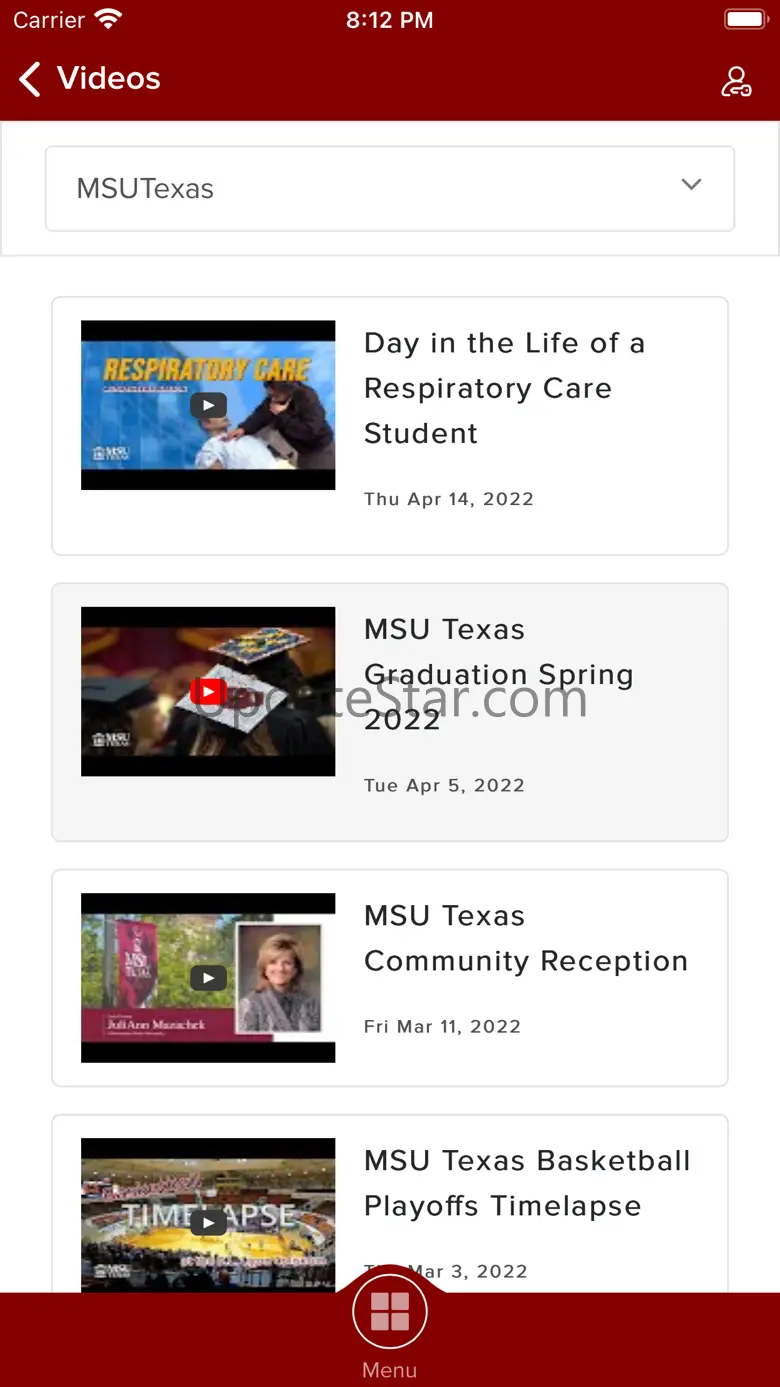Screen dimensions: 780x1387
Task: Click the dropdown chevron arrow
Action: pyautogui.click(x=691, y=185)
